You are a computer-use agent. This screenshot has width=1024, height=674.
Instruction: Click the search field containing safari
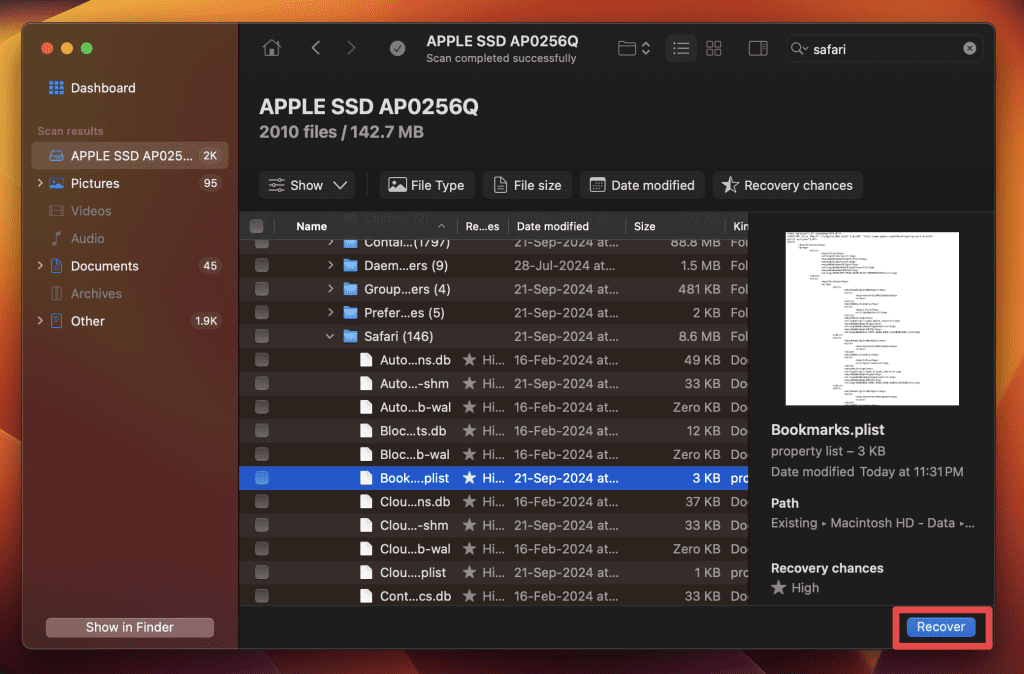click(884, 49)
